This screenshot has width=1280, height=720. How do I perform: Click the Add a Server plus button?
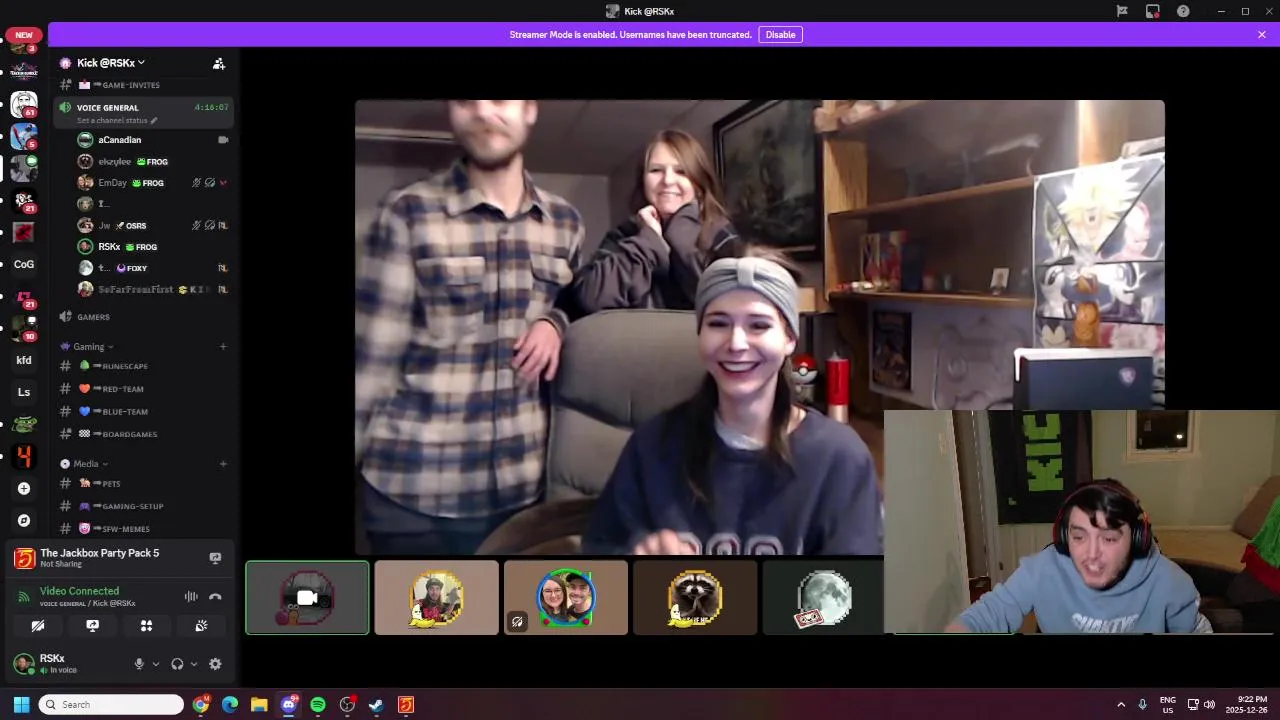[x=24, y=489]
